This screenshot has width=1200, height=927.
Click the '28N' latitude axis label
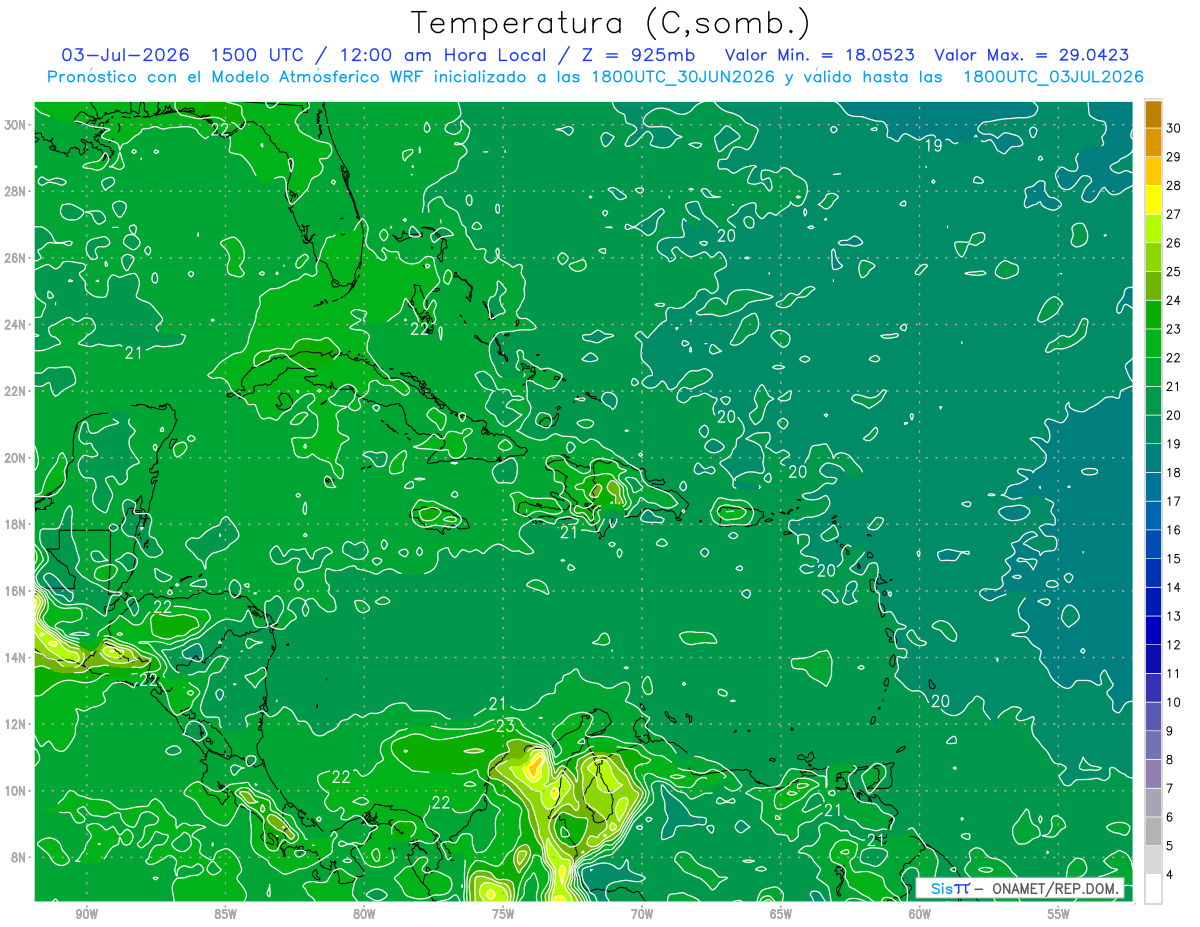[16, 191]
